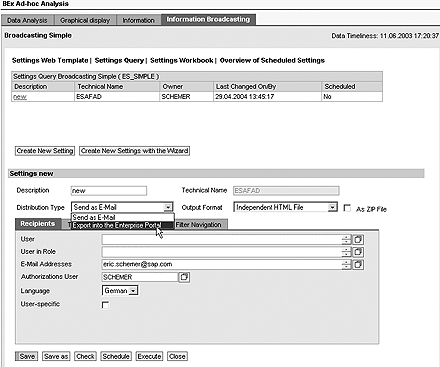Switch to the Graphical display tab
This screenshot has height=367, width=440.
pos(85,20)
